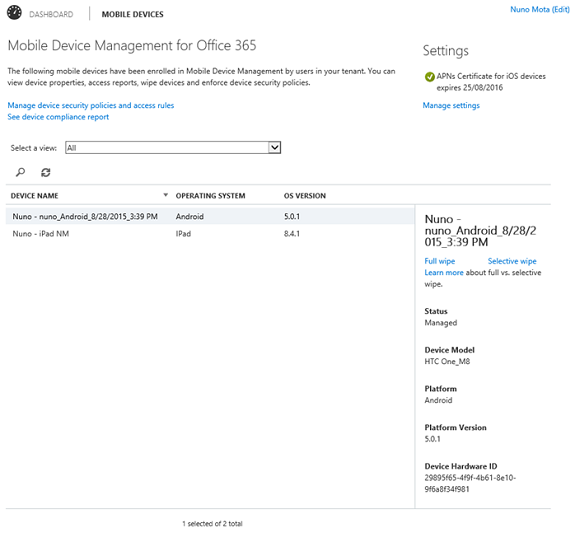Open See device compliance report link

click(58, 117)
